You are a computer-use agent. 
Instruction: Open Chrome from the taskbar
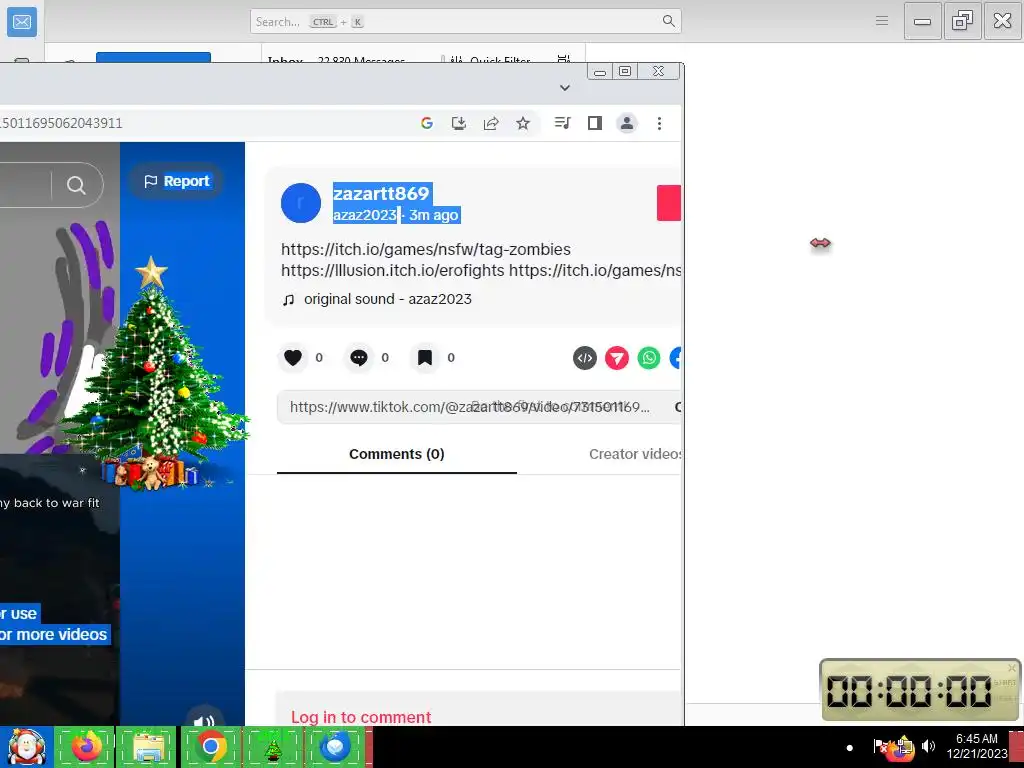(x=210, y=746)
